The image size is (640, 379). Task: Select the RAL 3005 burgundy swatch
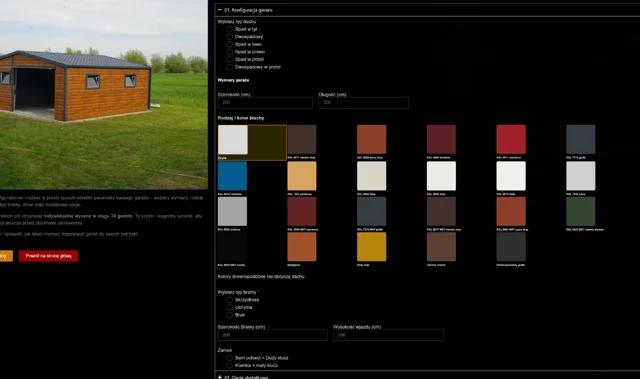pyautogui.click(x=441, y=140)
